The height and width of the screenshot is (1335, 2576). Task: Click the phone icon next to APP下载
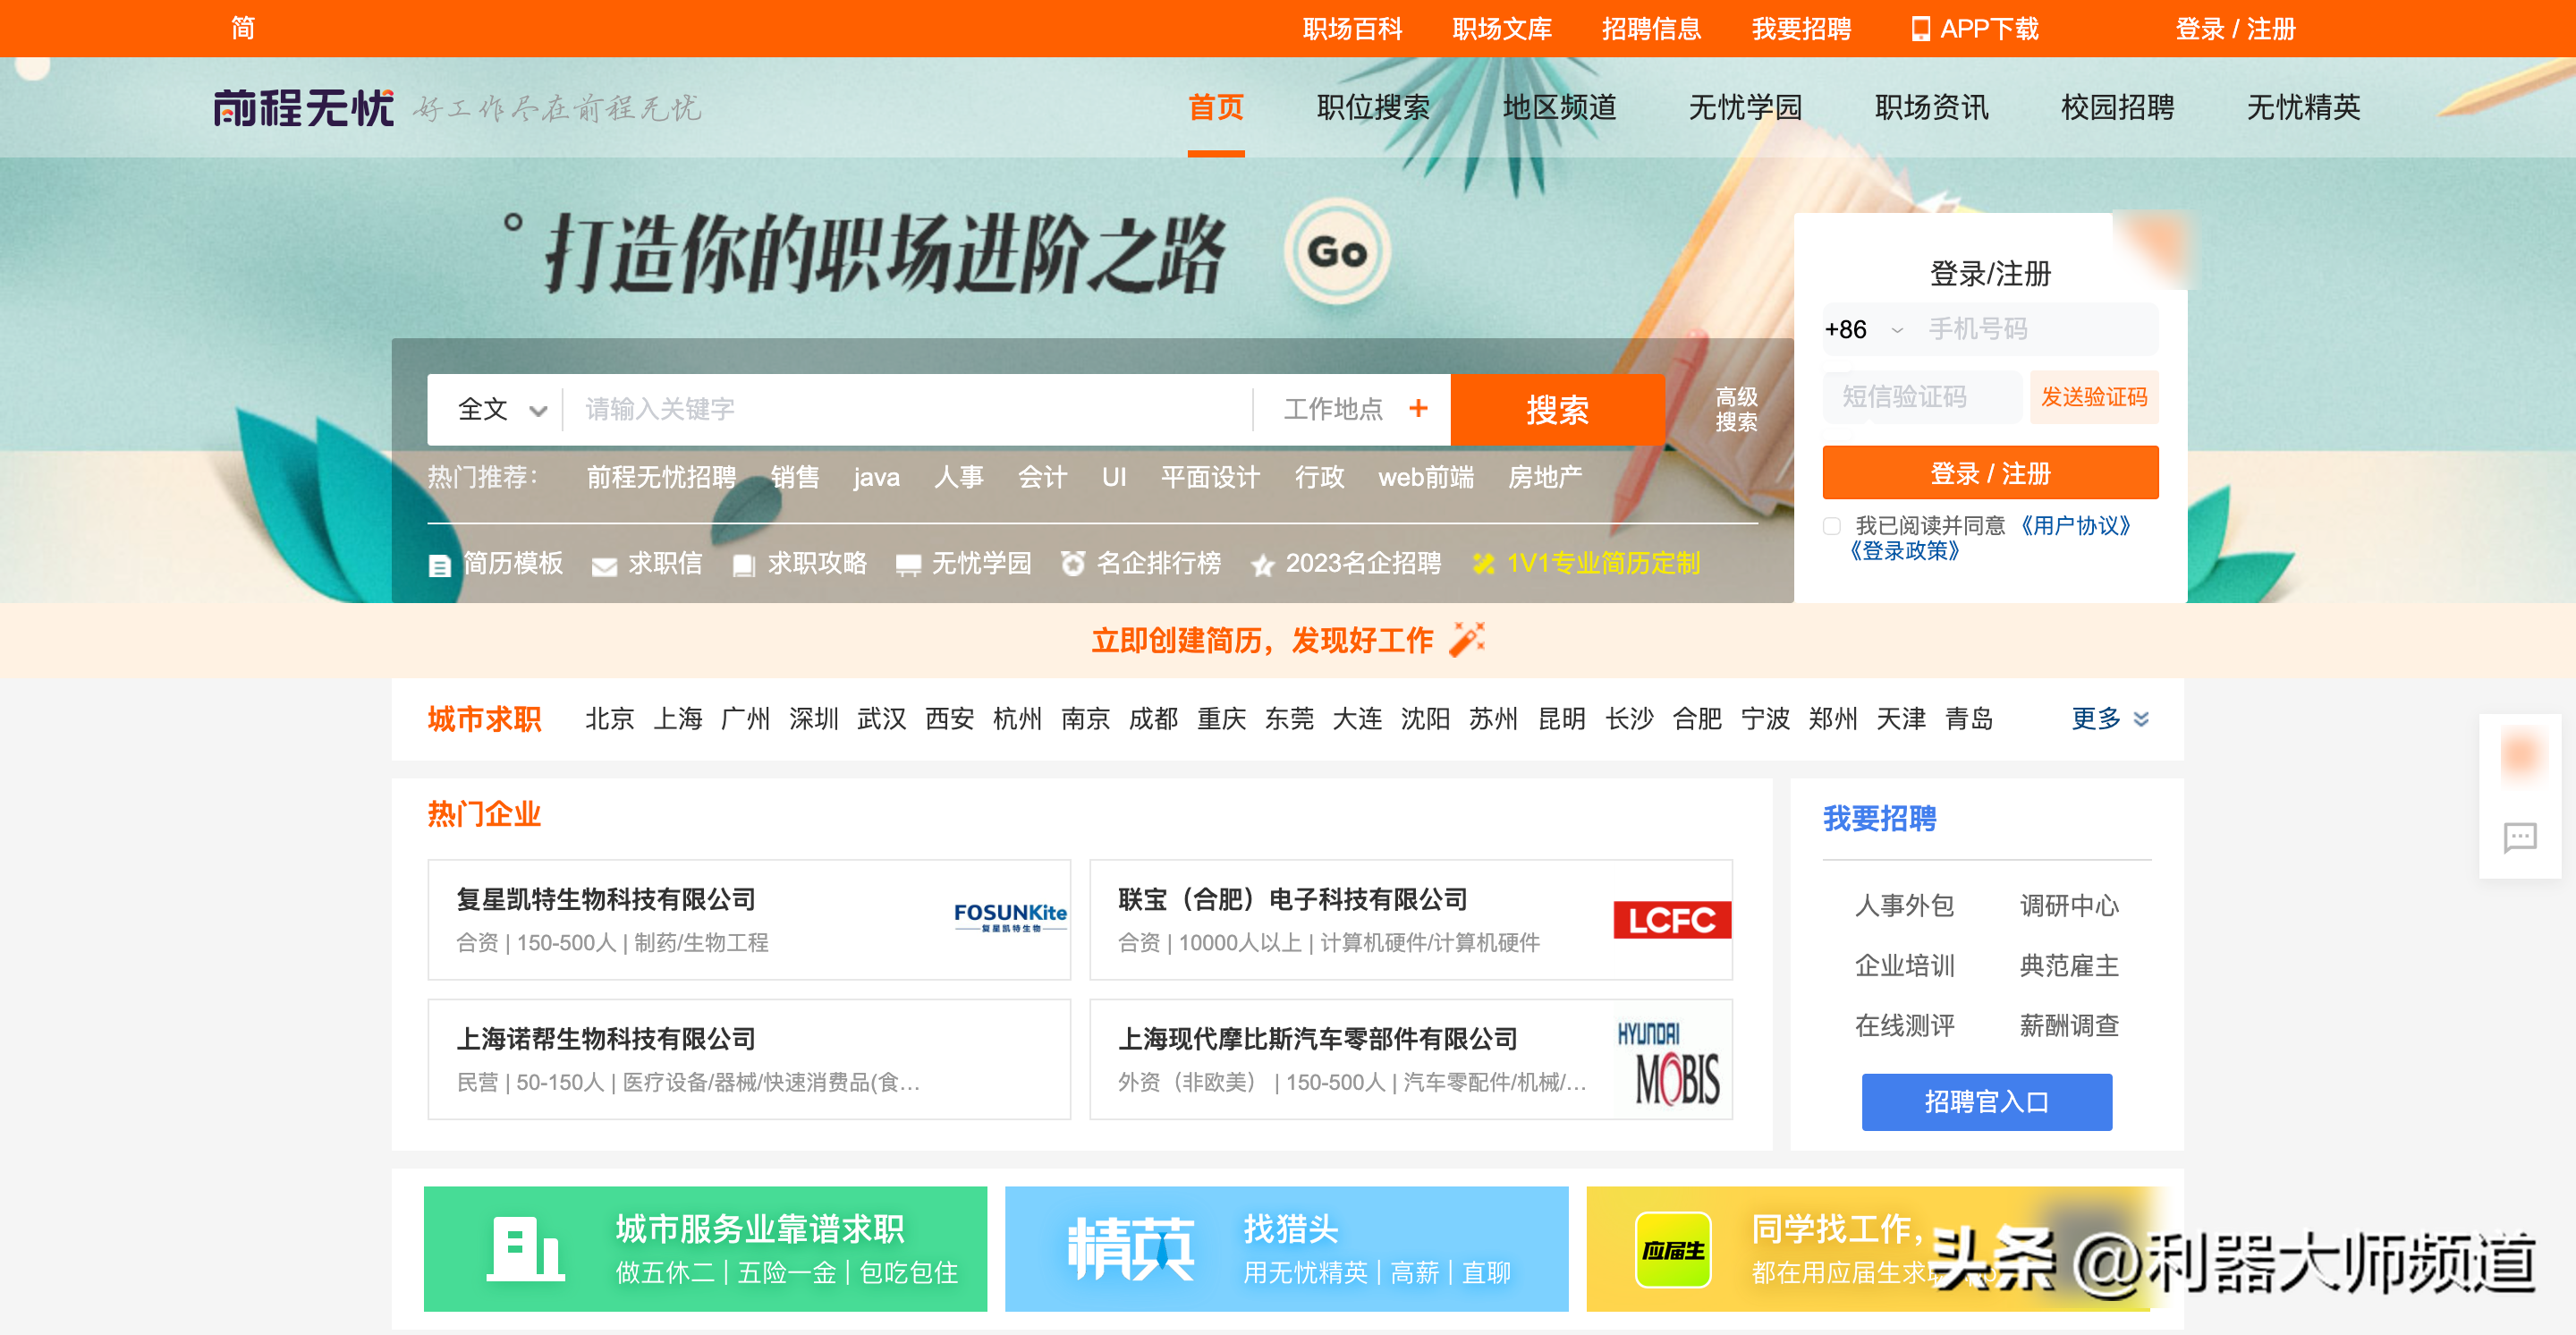click(x=1919, y=29)
